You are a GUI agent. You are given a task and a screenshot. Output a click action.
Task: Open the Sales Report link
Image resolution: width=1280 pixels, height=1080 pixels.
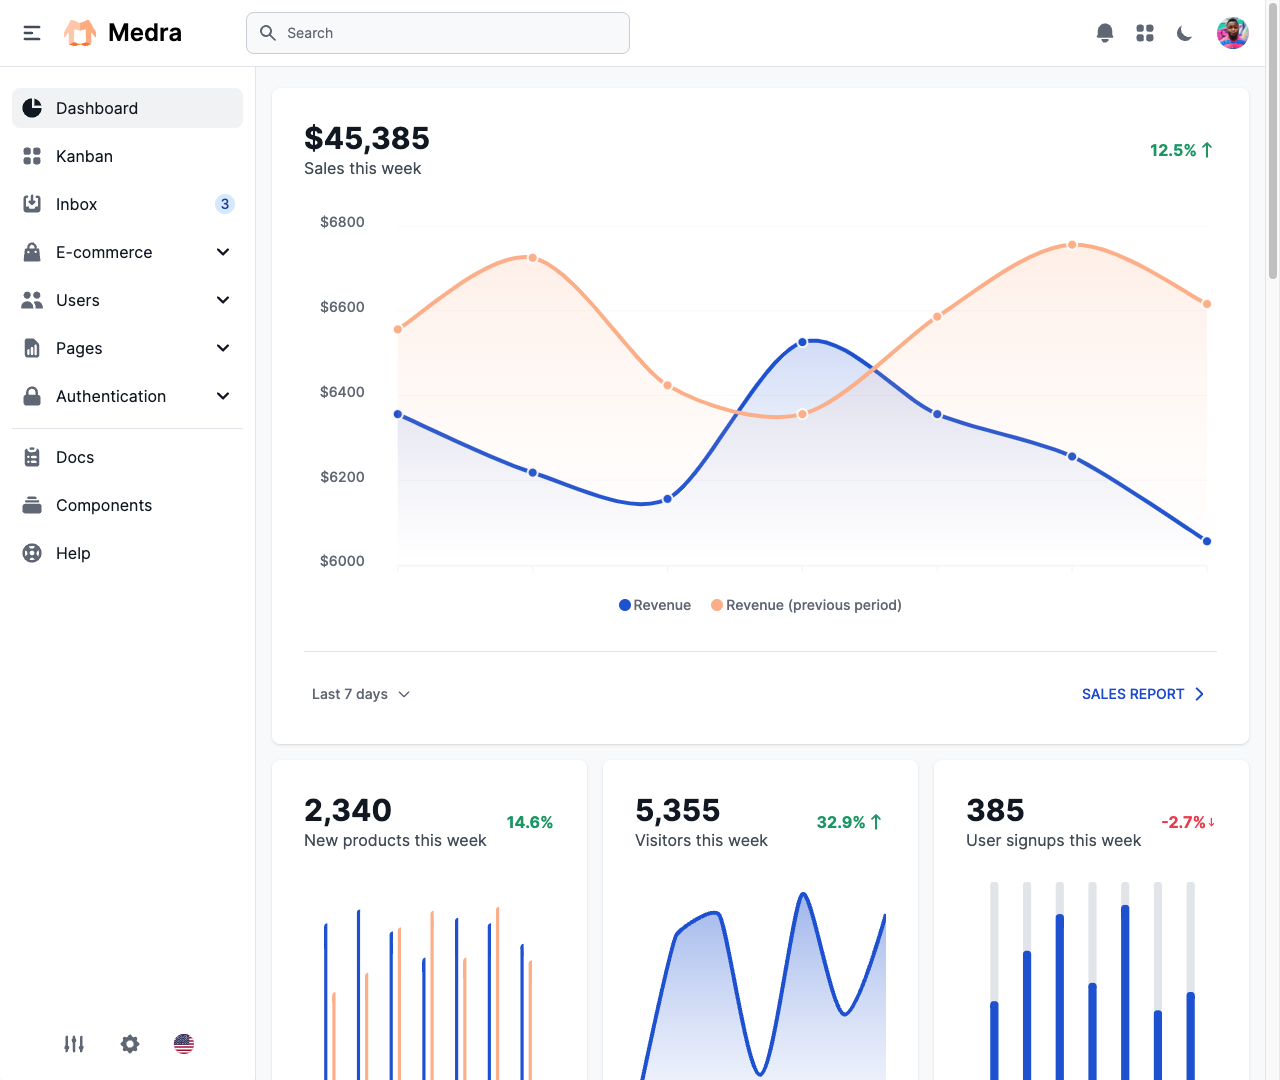point(1143,694)
